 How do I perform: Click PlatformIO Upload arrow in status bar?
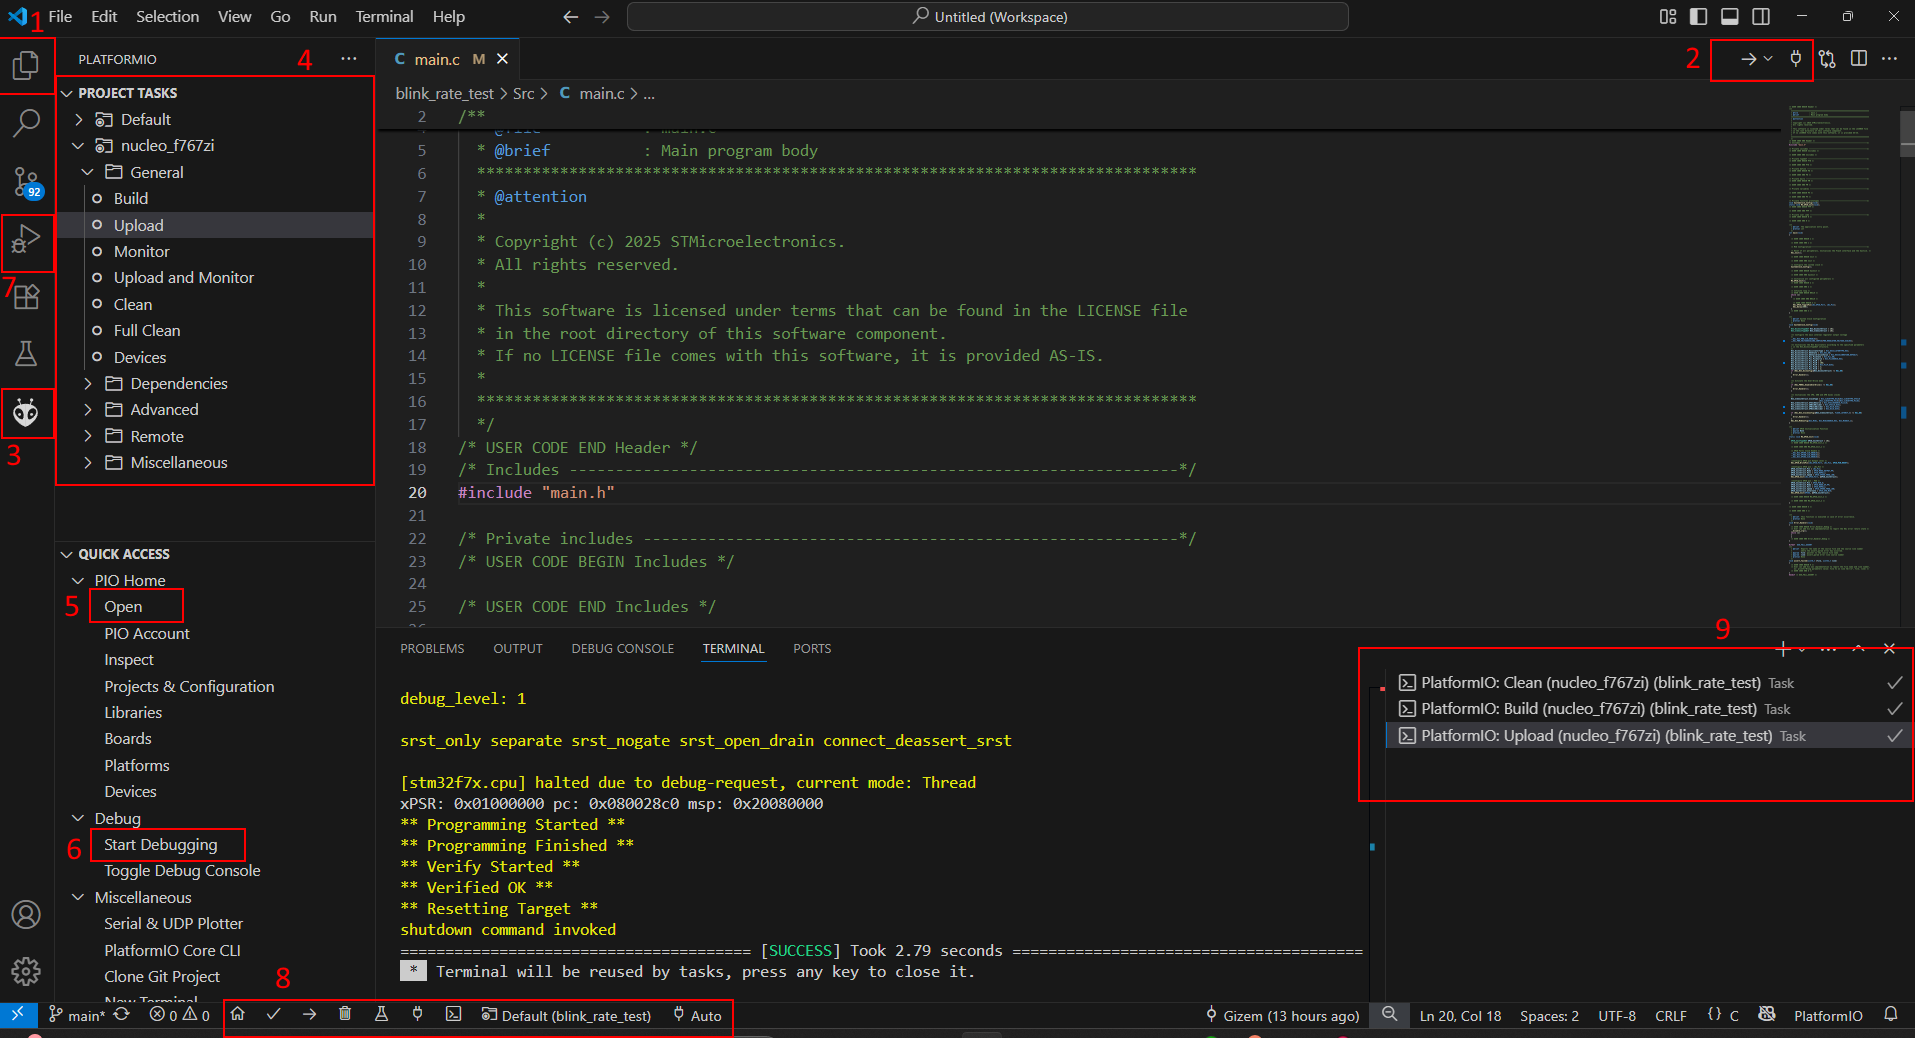[x=310, y=1014]
